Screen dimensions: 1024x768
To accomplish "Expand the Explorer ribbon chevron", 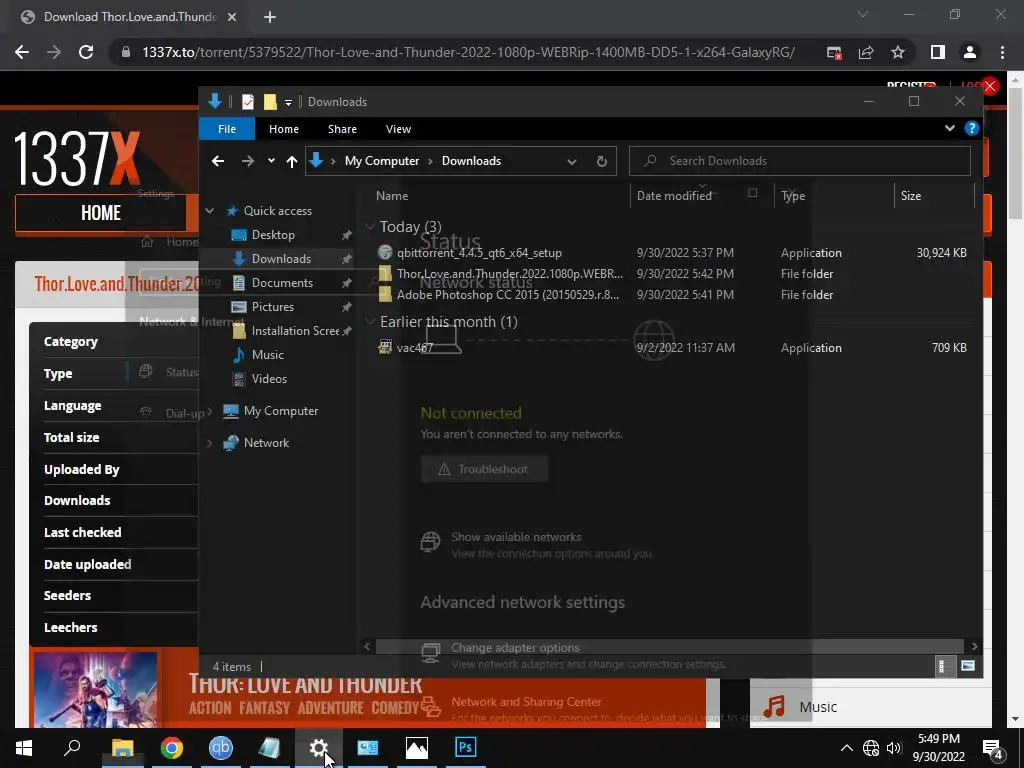I will click(950, 129).
